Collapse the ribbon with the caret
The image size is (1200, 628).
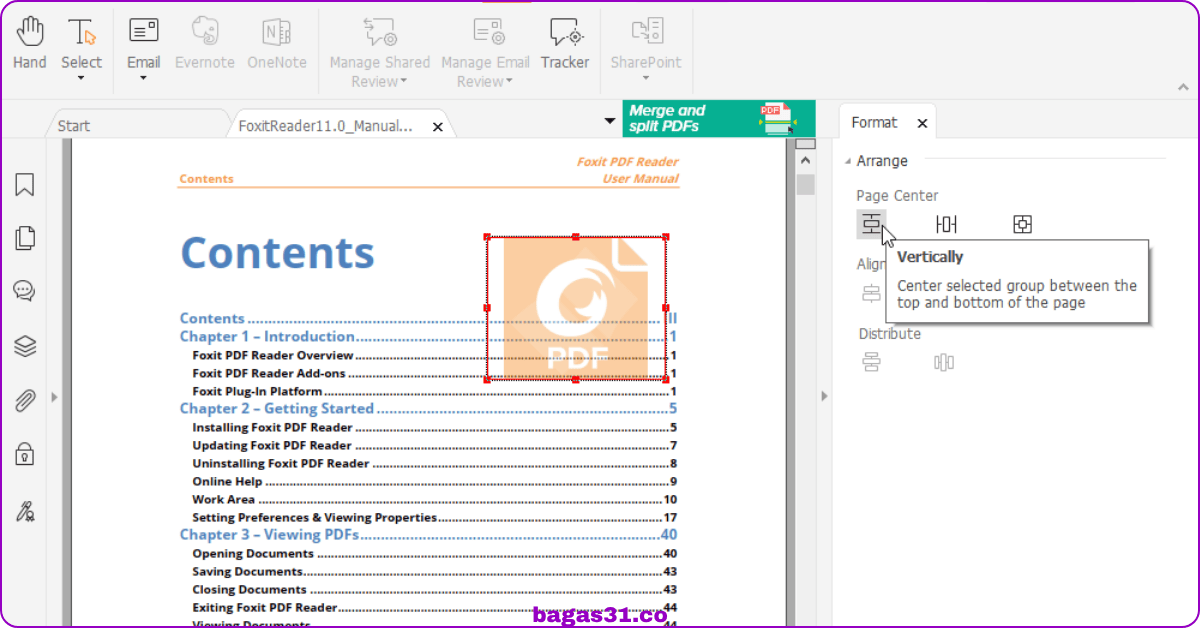tap(1184, 88)
